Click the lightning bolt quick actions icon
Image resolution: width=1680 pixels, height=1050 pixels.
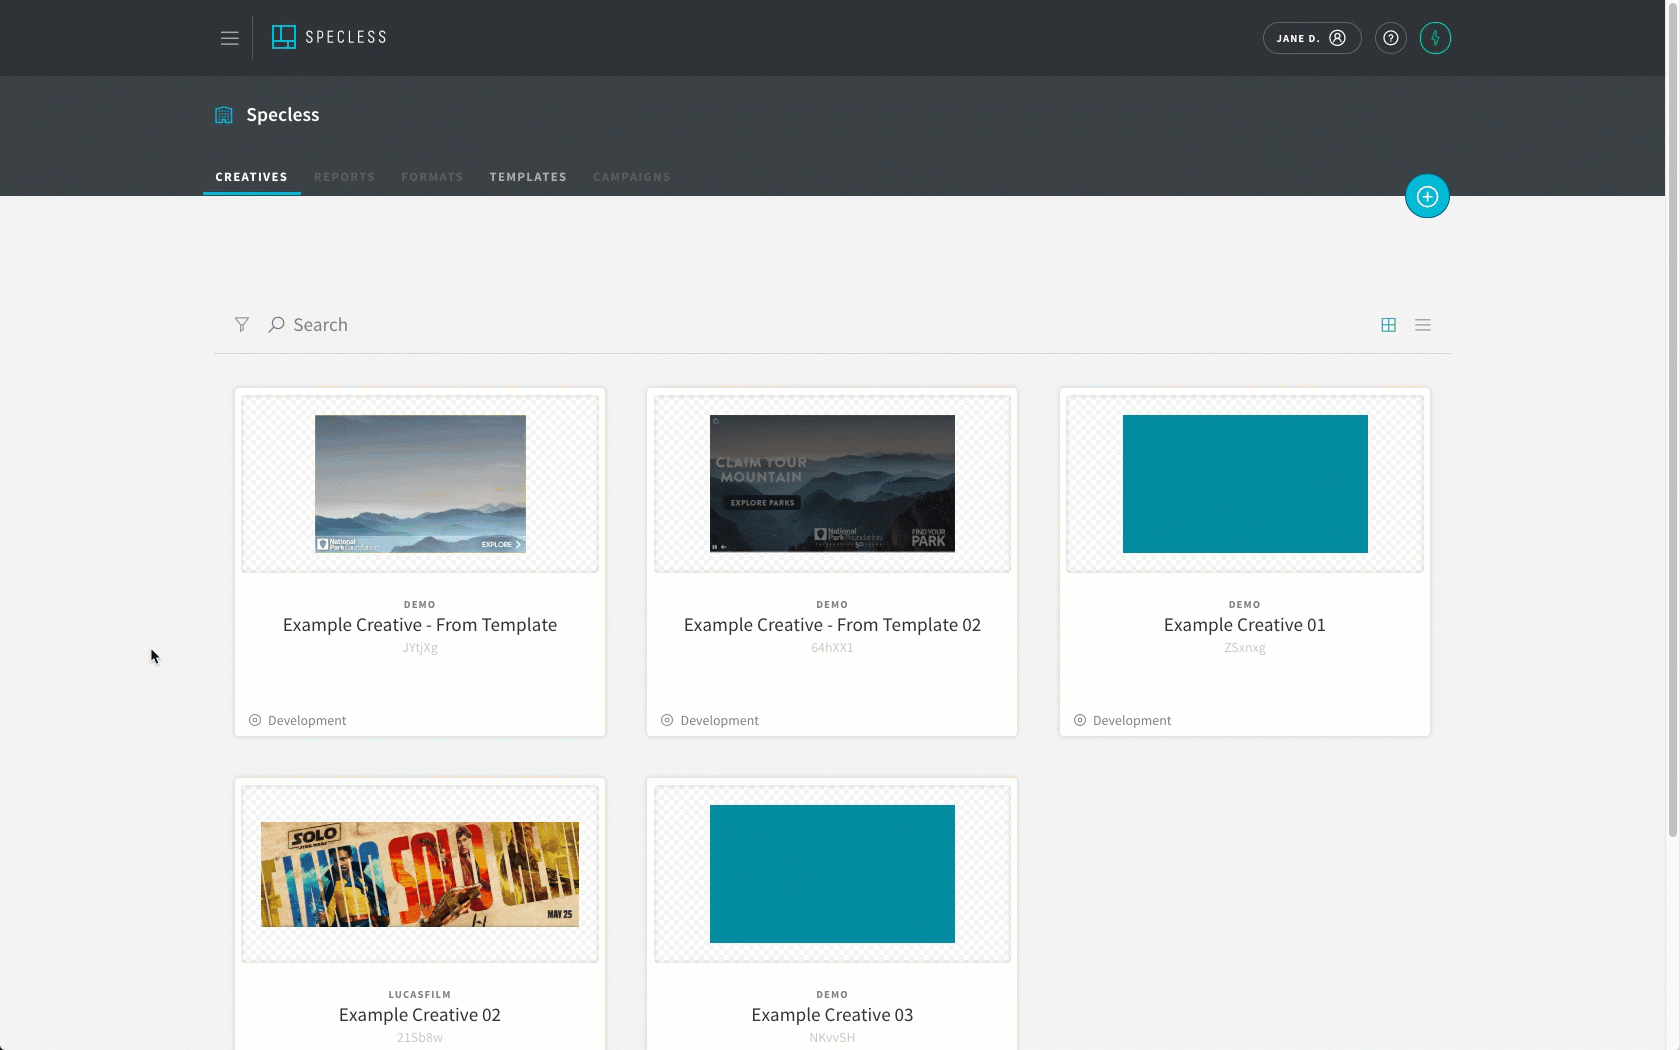pos(1435,38)
